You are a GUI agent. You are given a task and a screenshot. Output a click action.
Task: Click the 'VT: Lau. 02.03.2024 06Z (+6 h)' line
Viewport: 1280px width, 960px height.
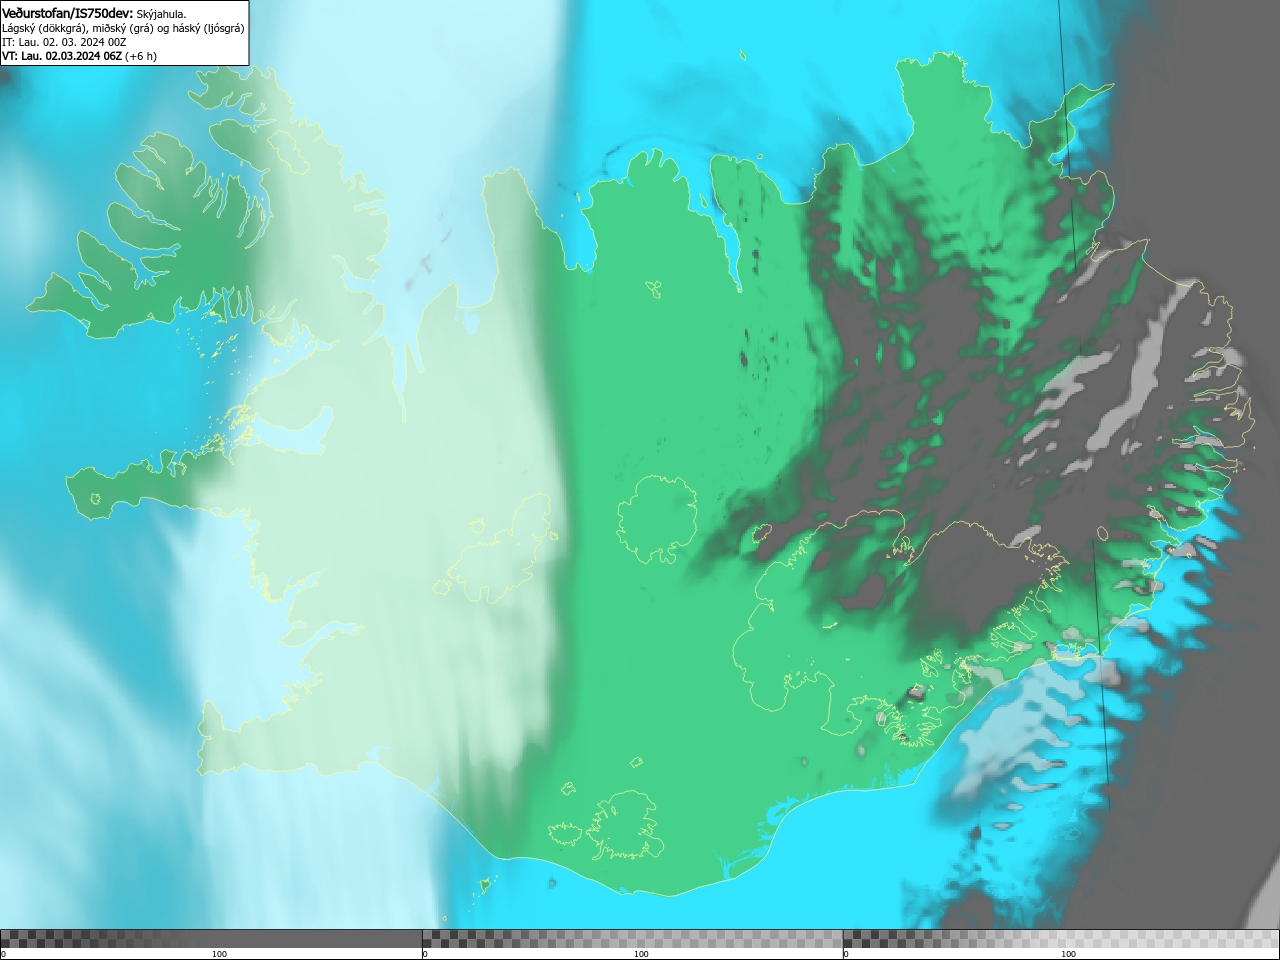[80, 56]
